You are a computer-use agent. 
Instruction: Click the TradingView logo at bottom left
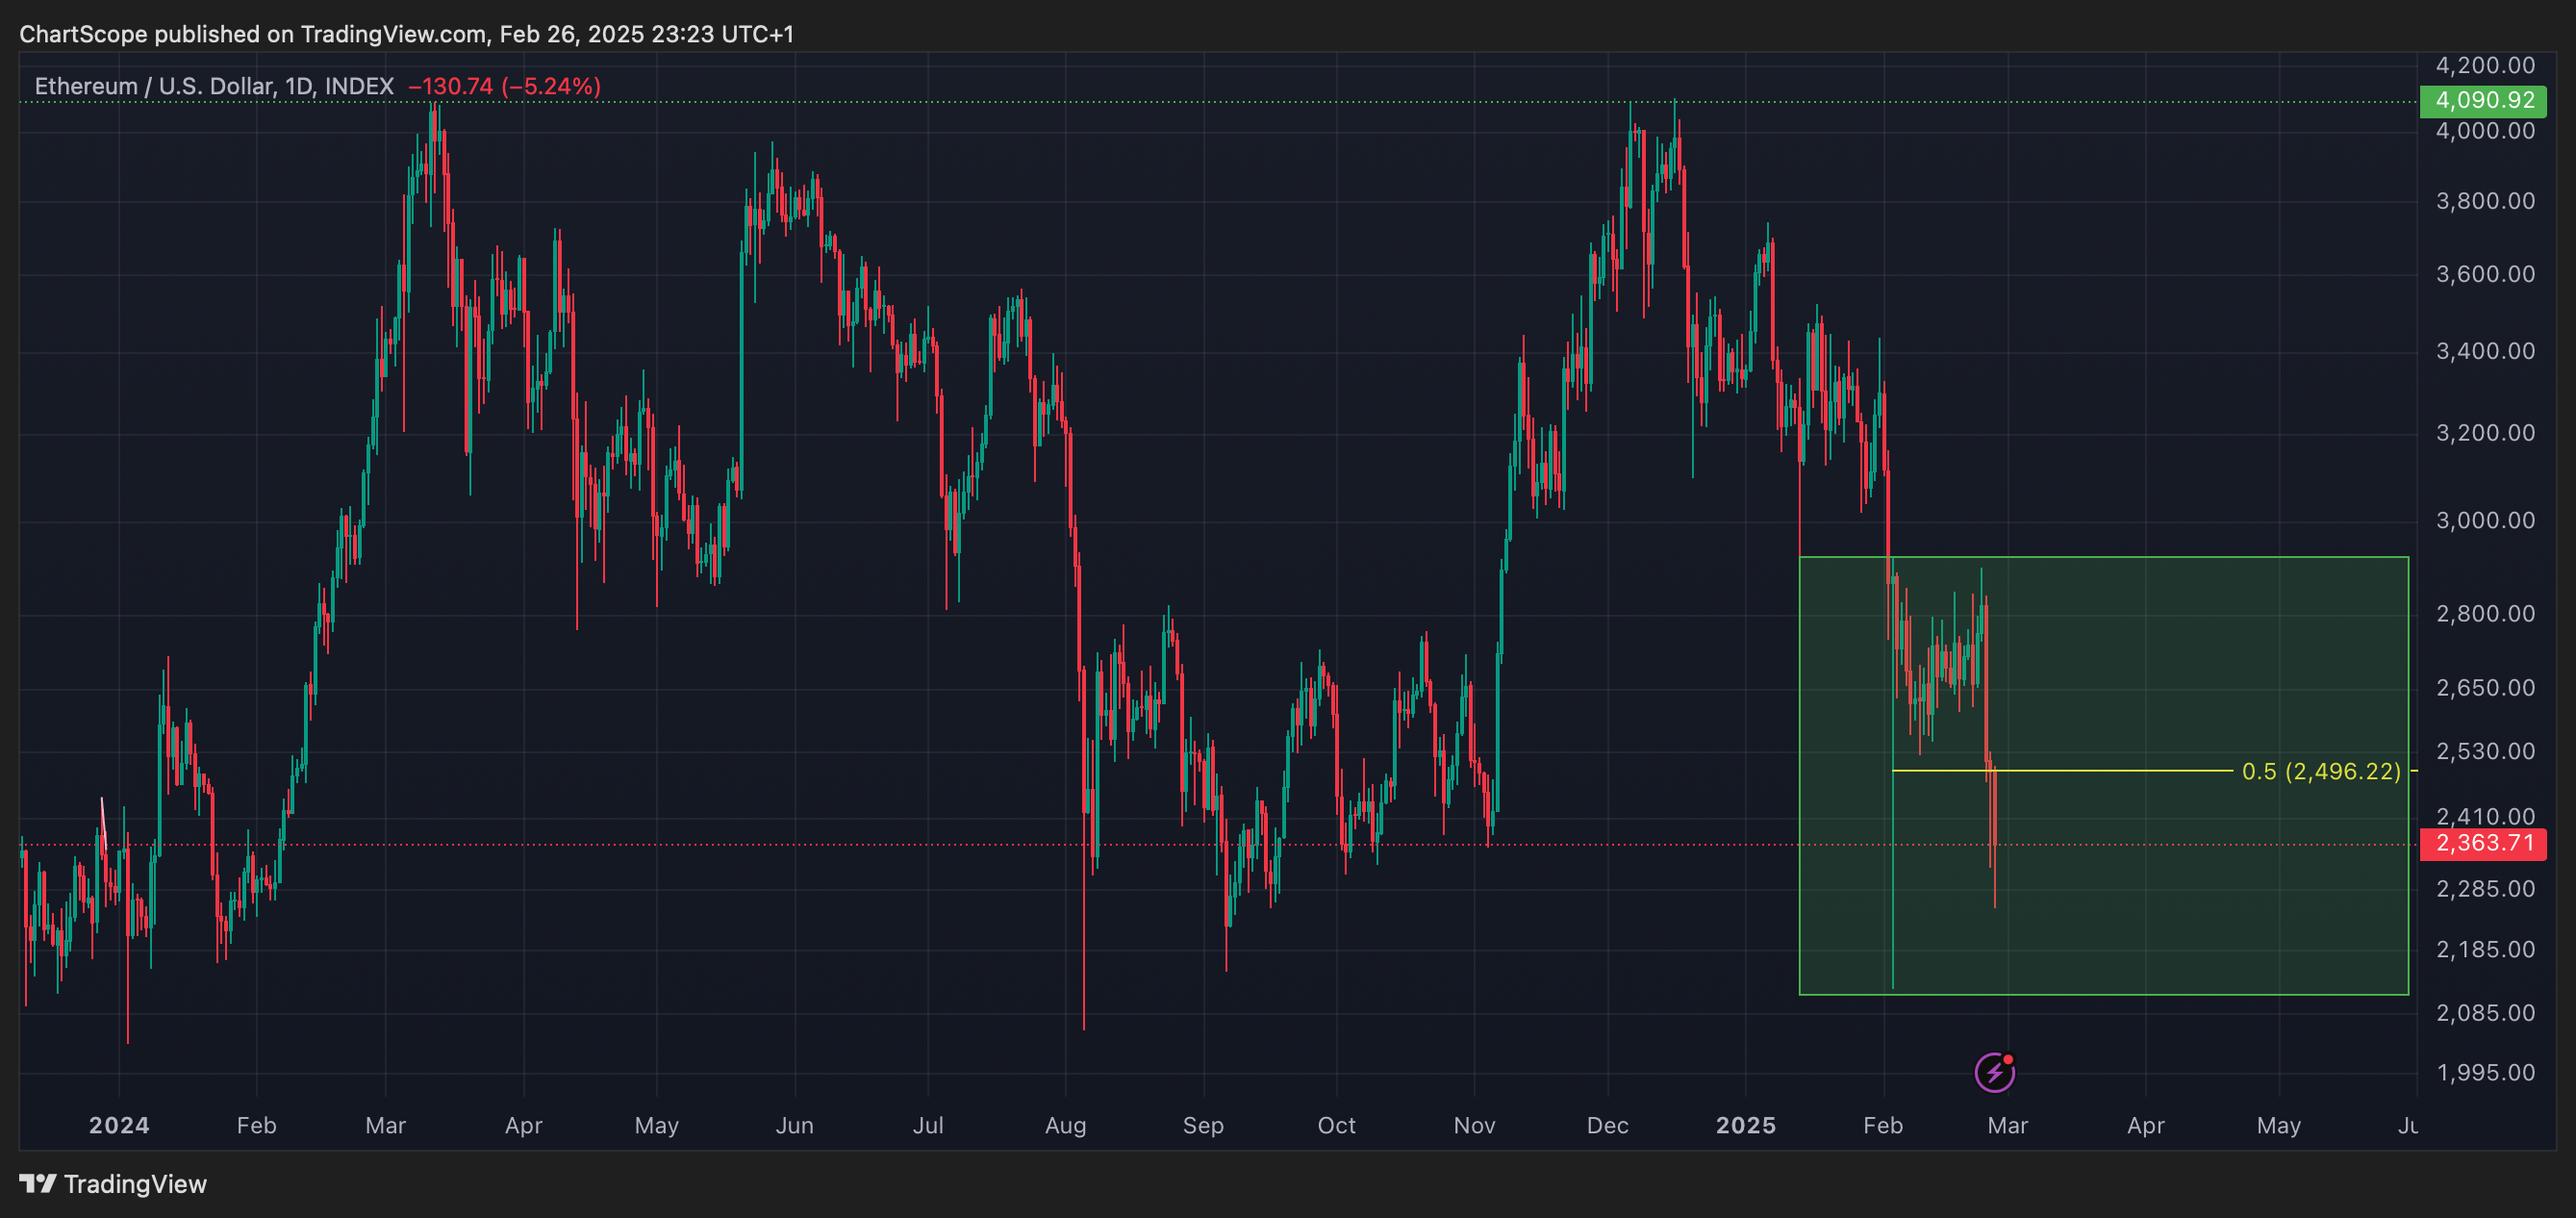(38, 1184)
